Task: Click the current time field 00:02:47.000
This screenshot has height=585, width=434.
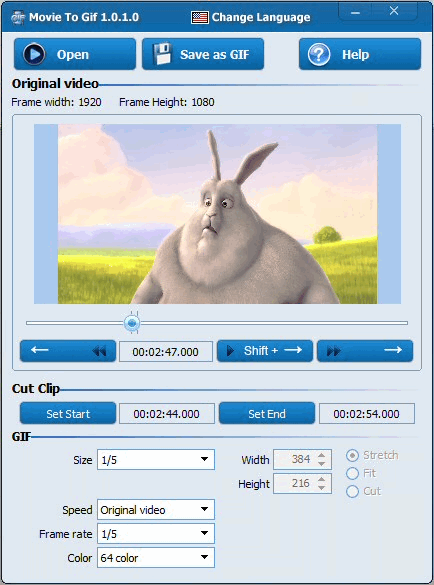Action: 166,351
